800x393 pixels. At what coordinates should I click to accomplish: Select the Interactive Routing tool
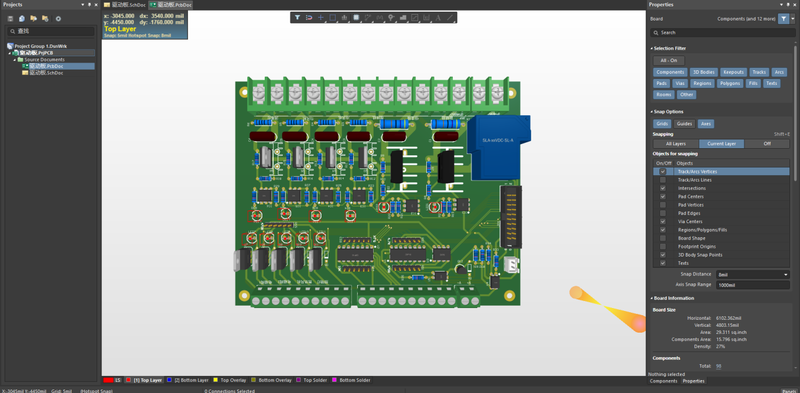[368, 17]
